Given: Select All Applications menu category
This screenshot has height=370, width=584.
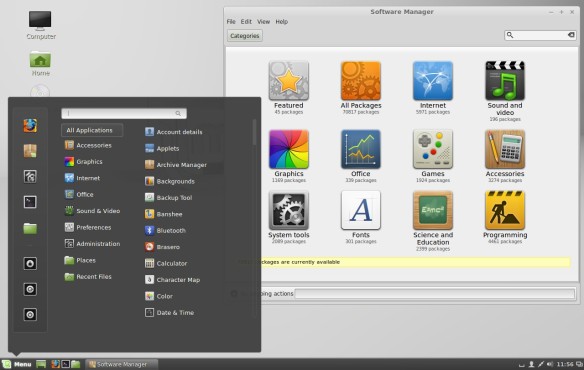Looking at the screenshot, I should 92,130.
